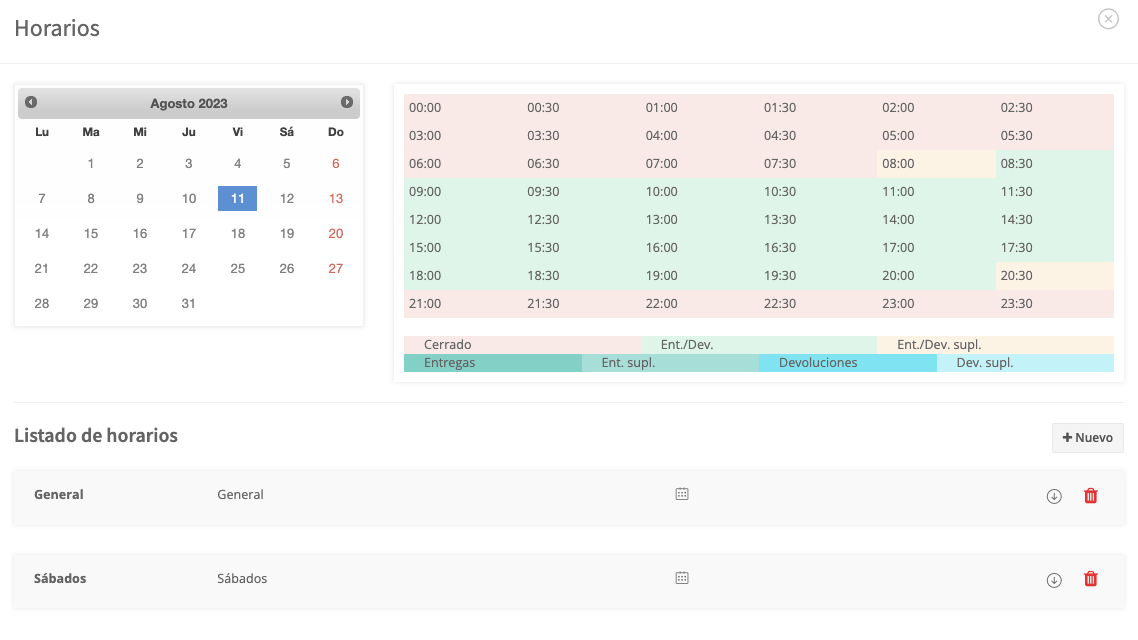Select Sunday August 20
The width and height of the screenshot is (1138, 640).
pyautogui.click(x=335, y=233)
